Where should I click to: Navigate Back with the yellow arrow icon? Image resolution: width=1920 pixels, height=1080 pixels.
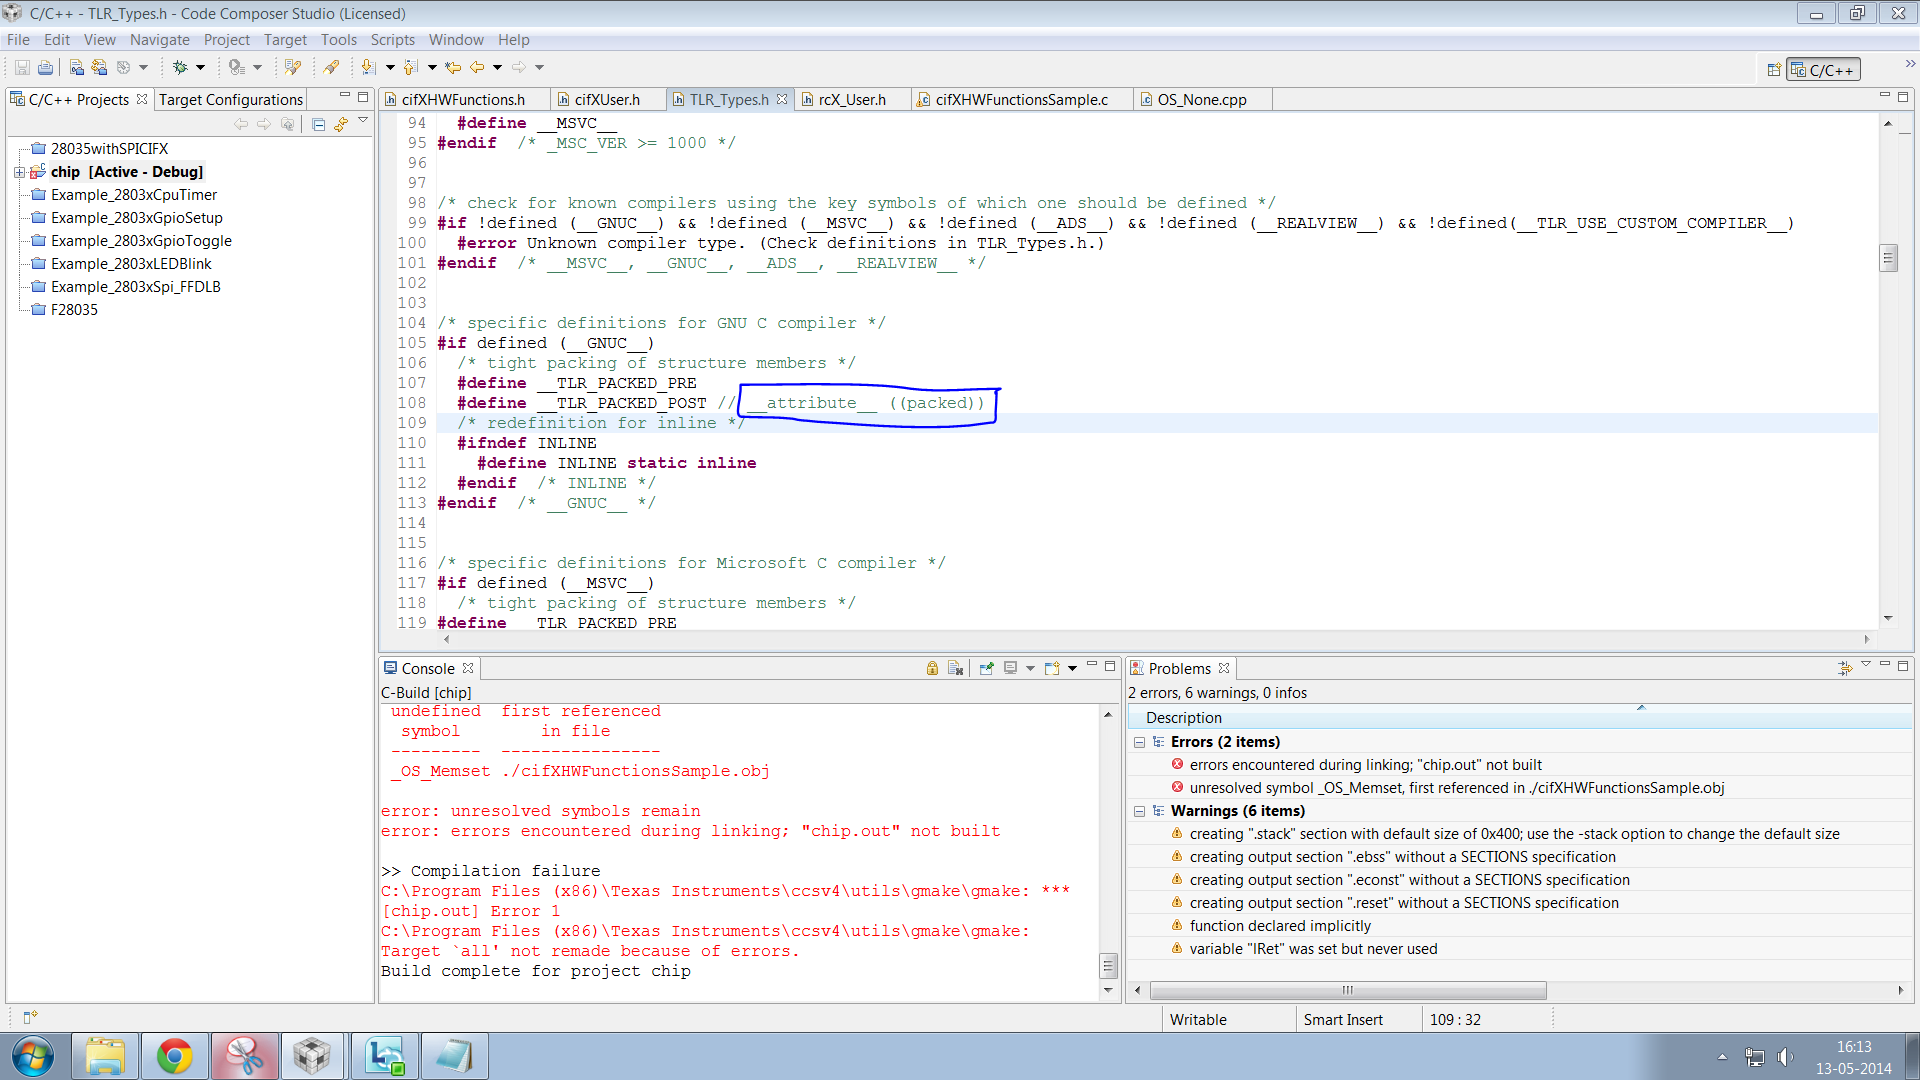click(477, 67)
